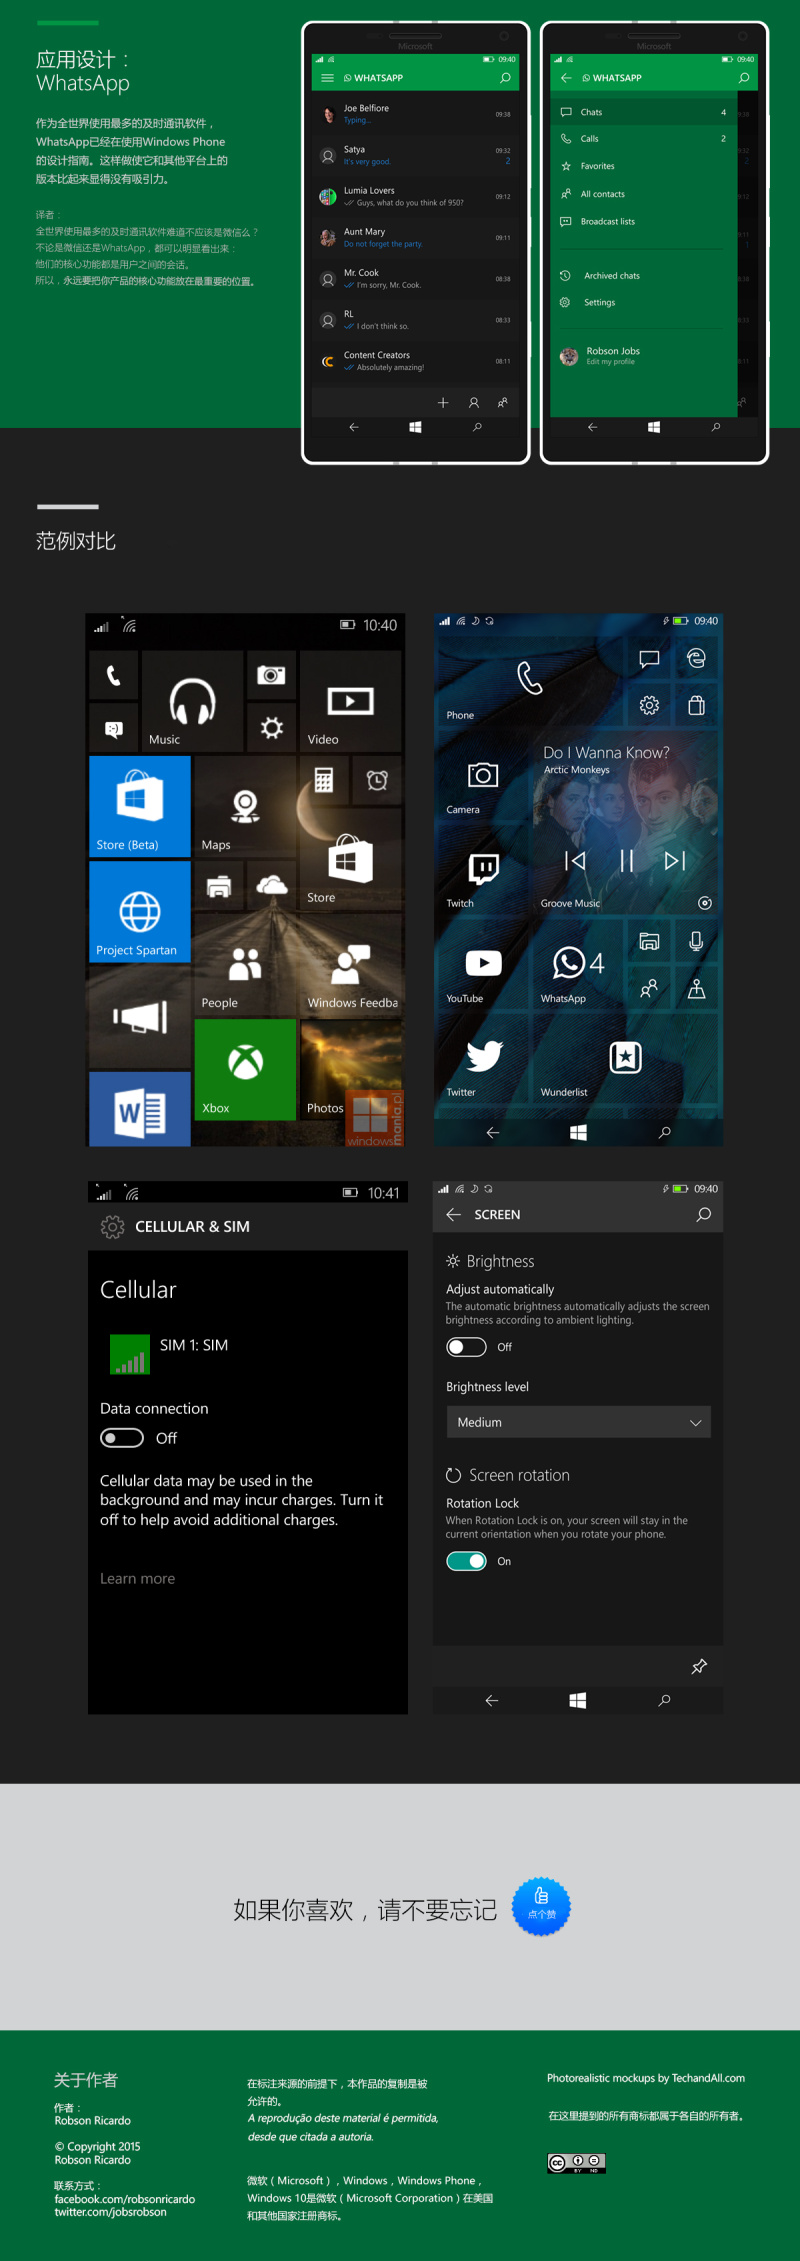800x2261 pixels.
Task: Tap SIM 1: SIM signal entry
Action: point(169,1354)
